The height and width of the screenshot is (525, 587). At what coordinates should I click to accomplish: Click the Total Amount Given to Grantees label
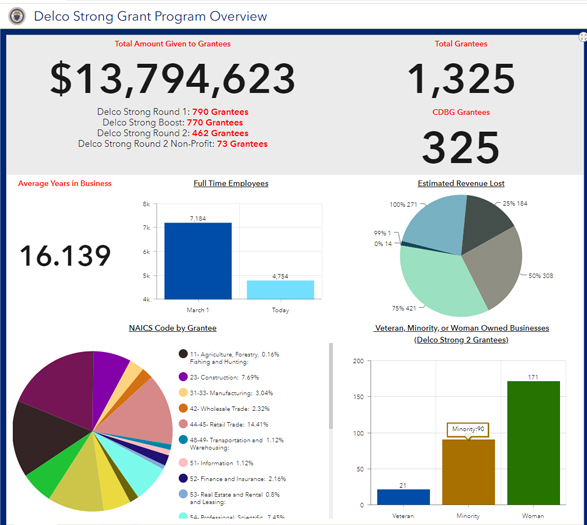(x=173, y=44)
